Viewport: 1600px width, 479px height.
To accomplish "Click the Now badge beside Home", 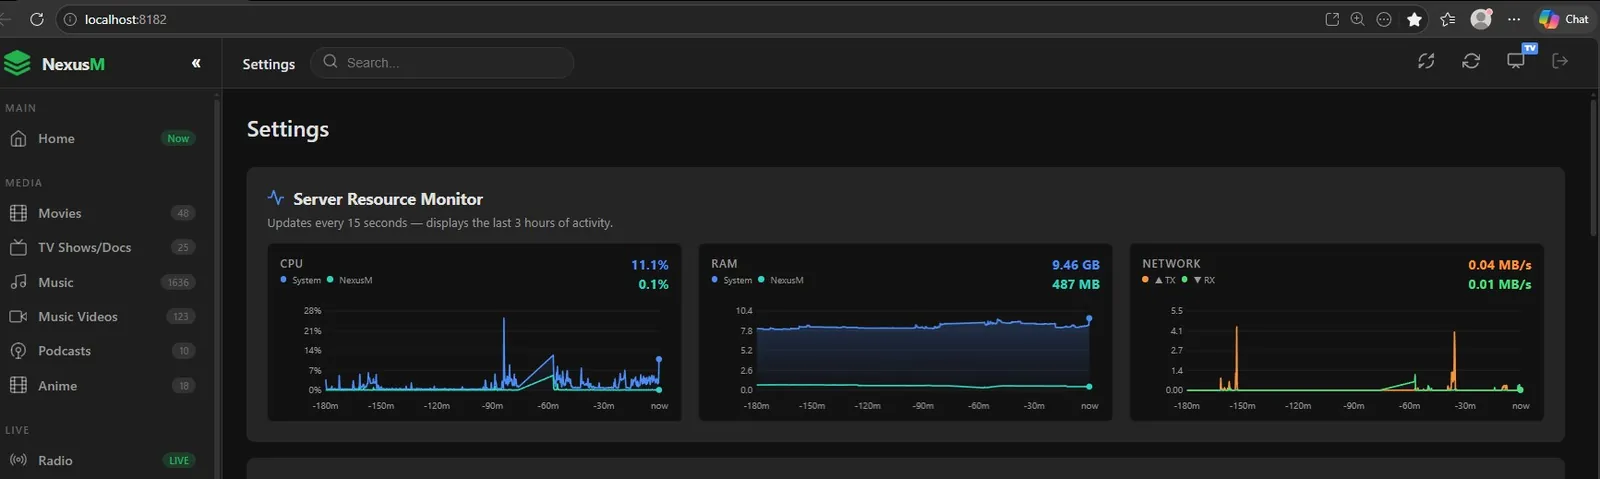I will coord(178,139).
